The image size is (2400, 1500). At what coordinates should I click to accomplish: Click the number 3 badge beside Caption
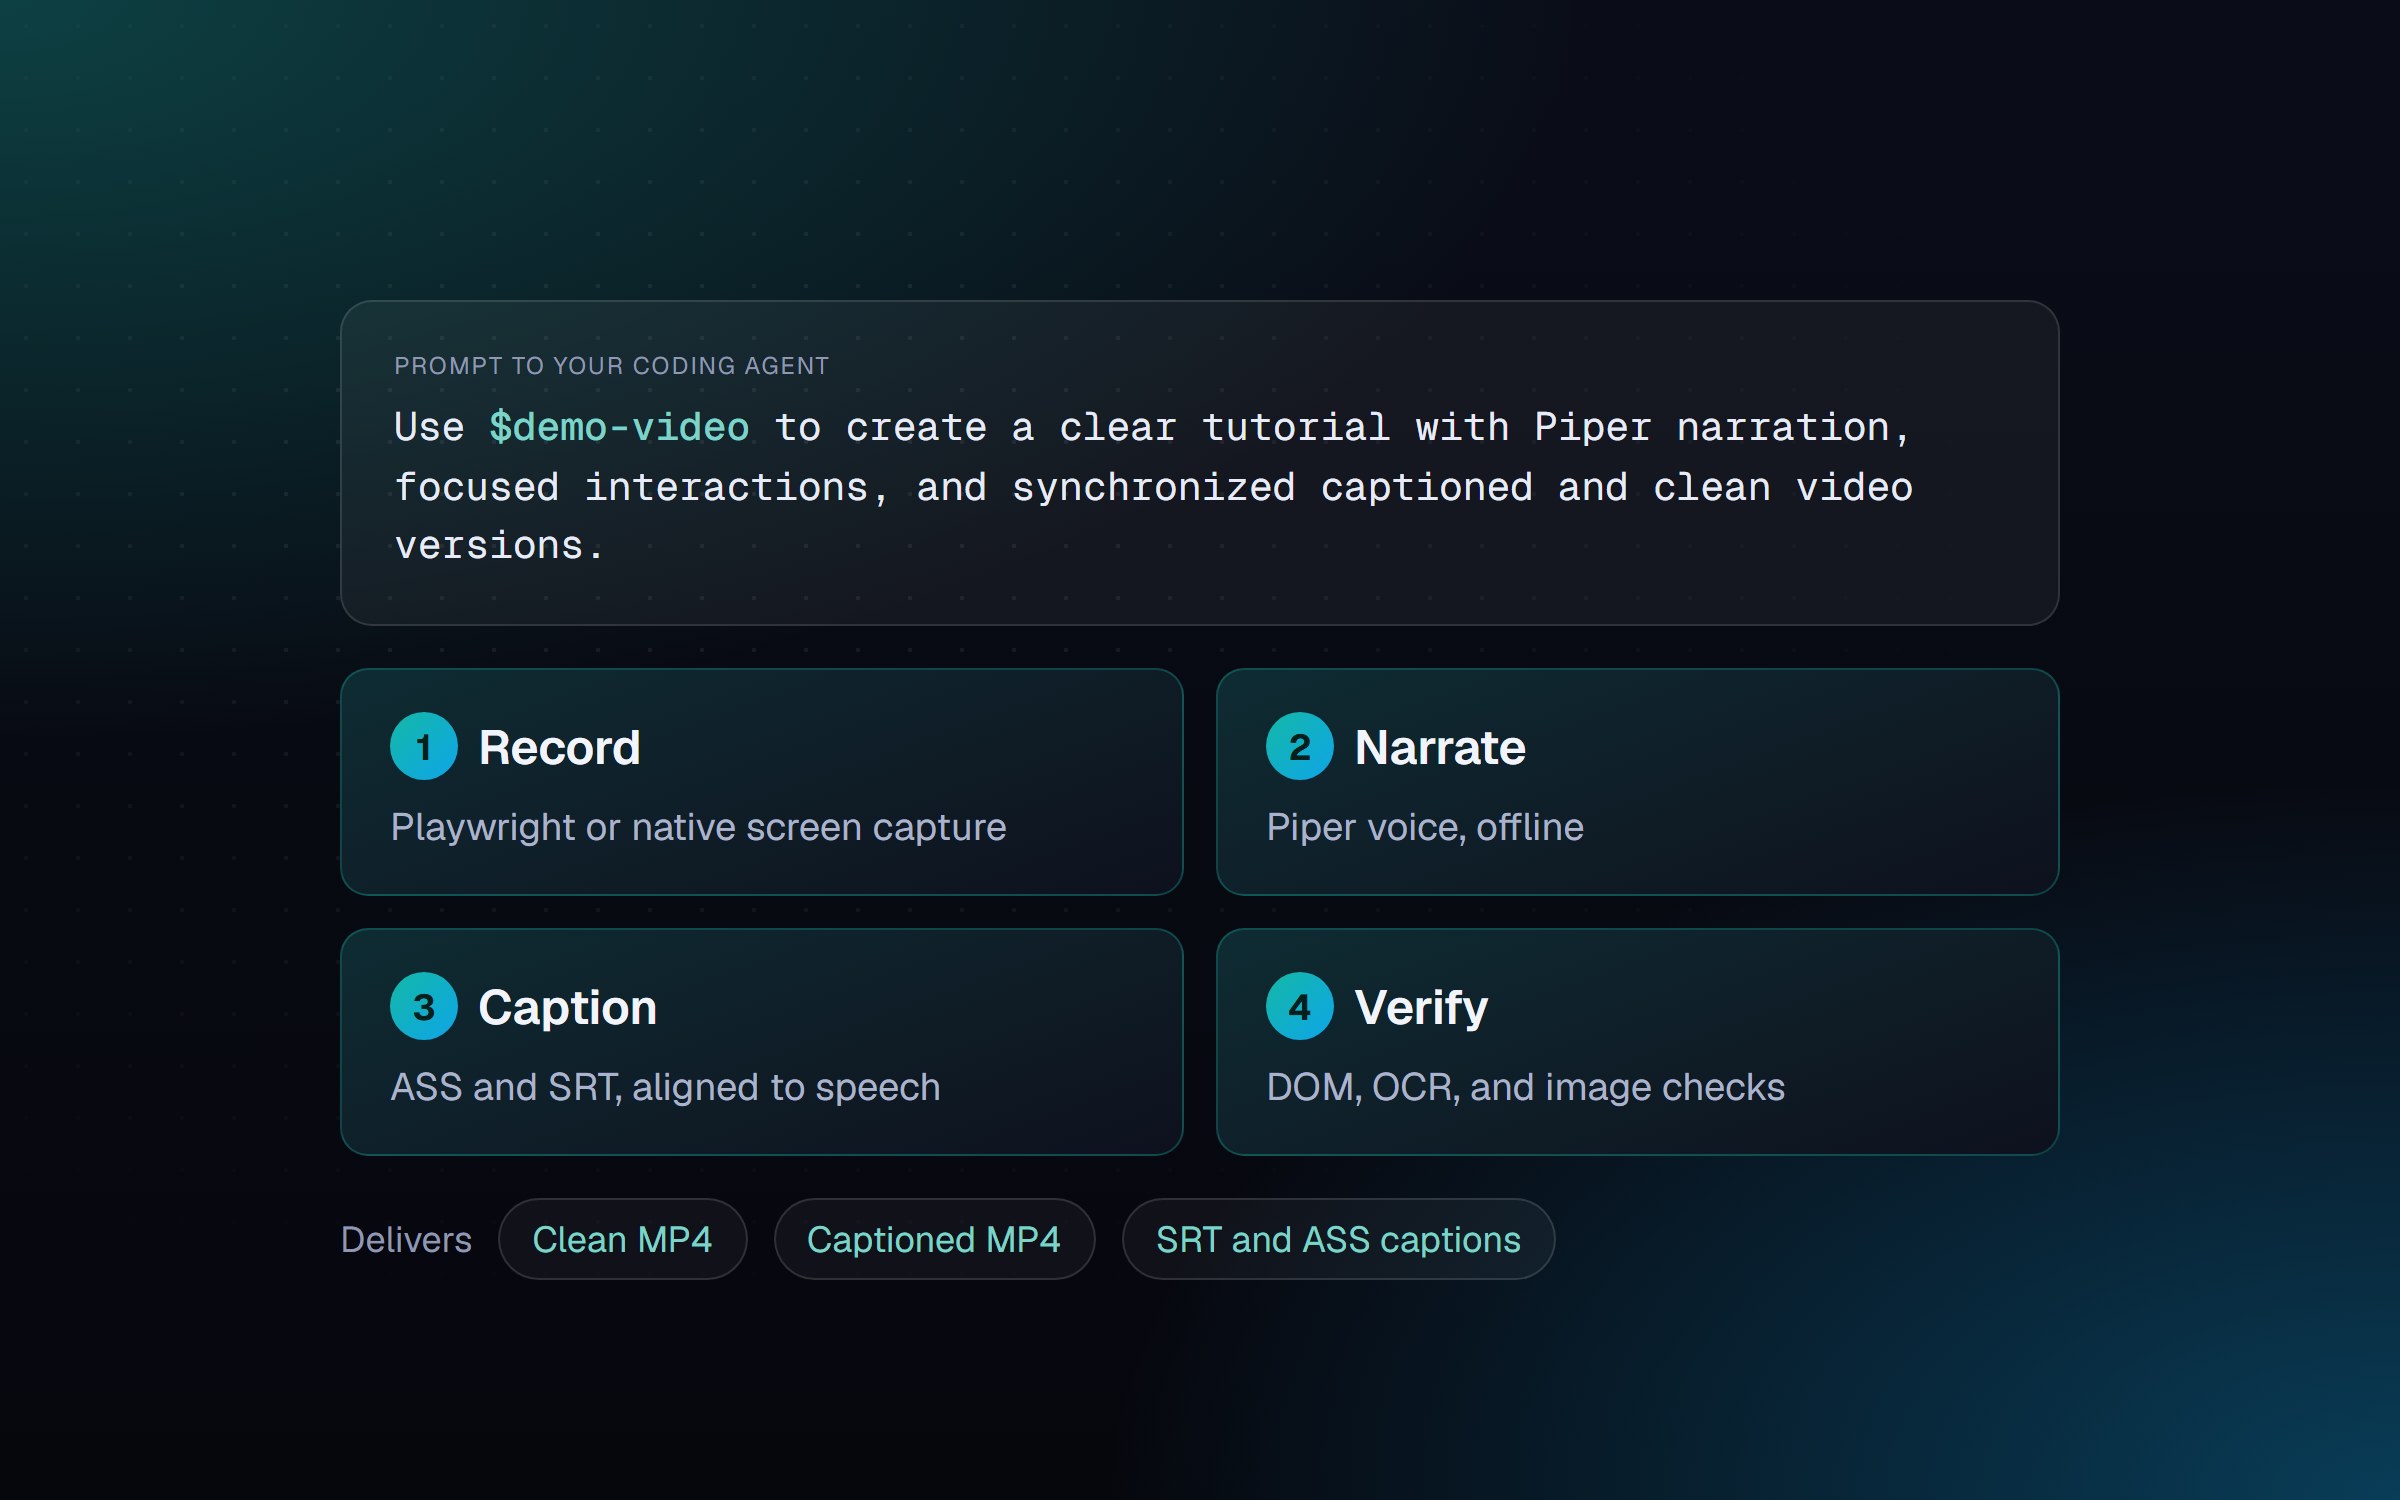(424, 1006)
